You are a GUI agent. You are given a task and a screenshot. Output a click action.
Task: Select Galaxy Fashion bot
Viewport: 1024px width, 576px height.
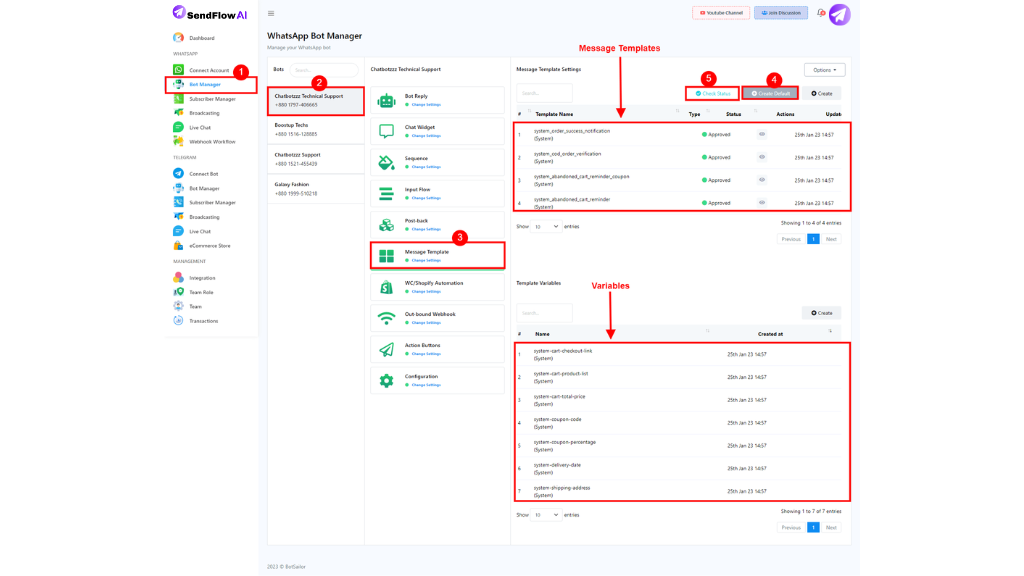(x=315, y=189)
